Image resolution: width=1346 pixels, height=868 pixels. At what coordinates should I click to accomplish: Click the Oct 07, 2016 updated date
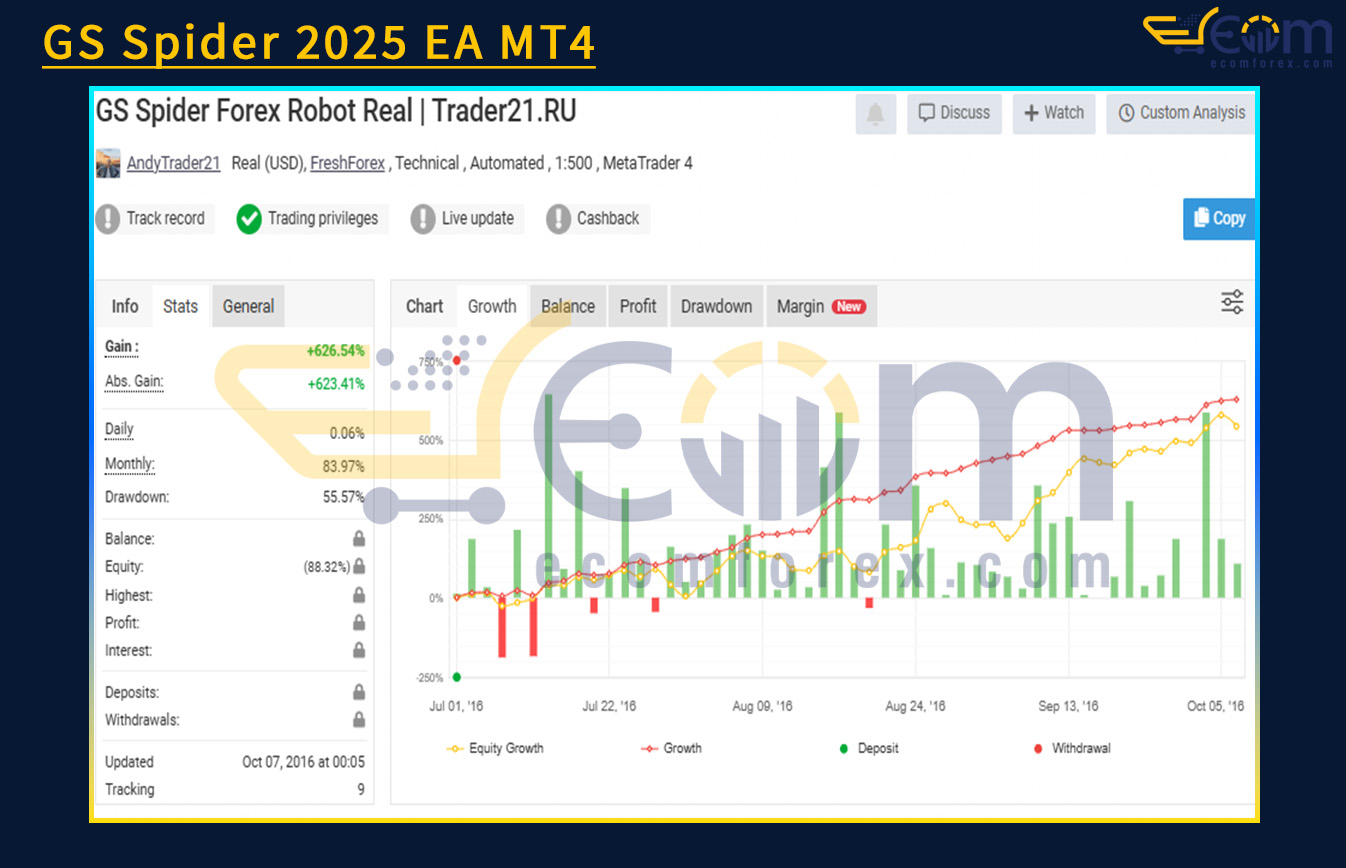coord(303,762)
